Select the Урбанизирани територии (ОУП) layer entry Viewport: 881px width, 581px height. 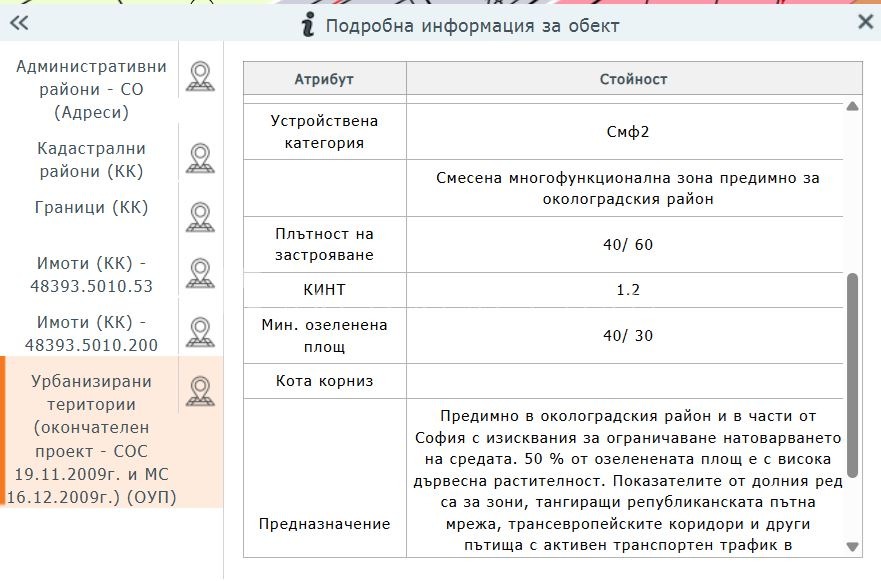[95, 440]
